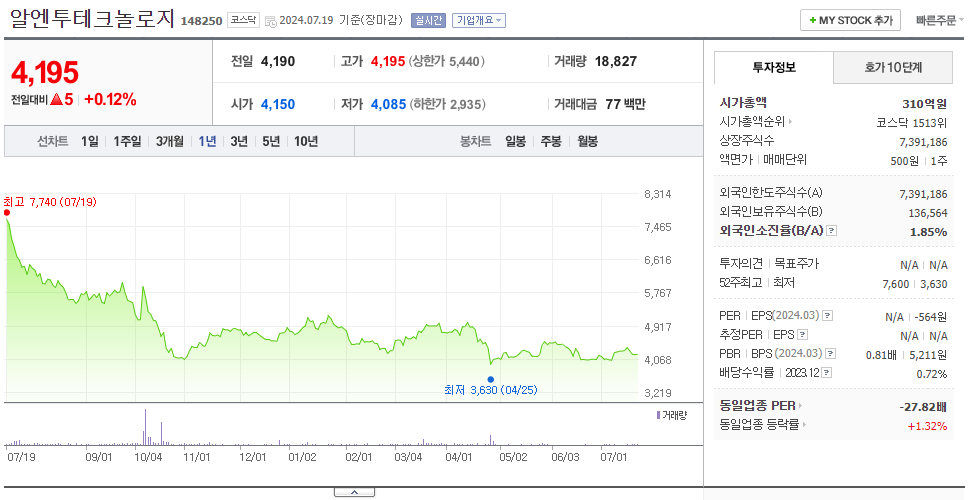The image size is (968, 500).
Task: Select the 10년 chart period
Action: pyautogui.click(x=306, y=141)
